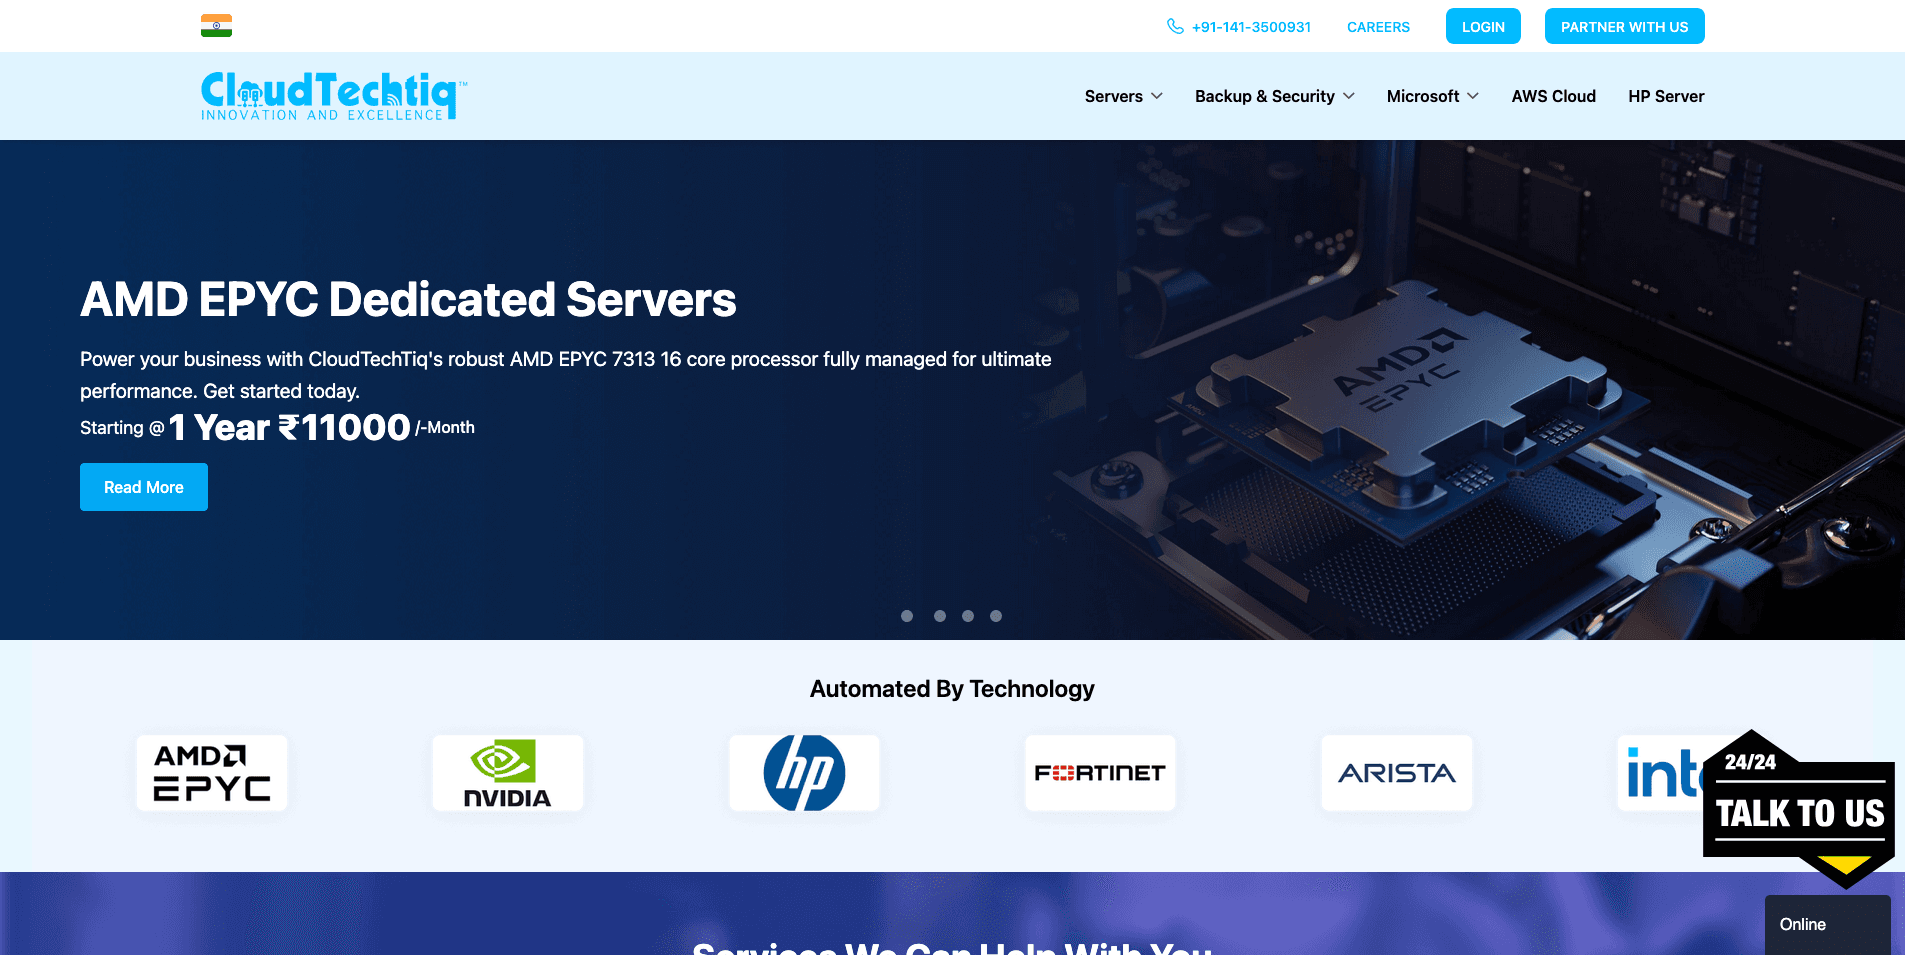Select HP Server from the navigation bar
The height and width of the screenshot is (955, 1905).
tap(1665, 96)
